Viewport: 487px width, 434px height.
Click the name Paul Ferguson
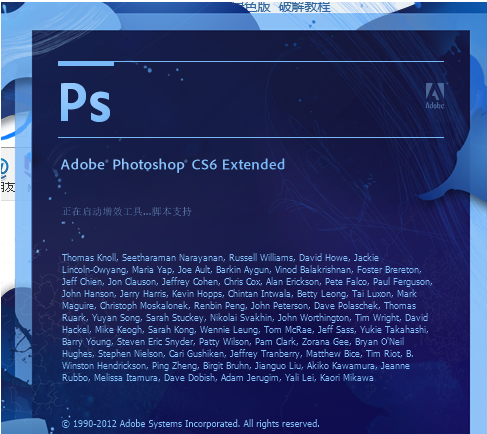tap(402, 282)
